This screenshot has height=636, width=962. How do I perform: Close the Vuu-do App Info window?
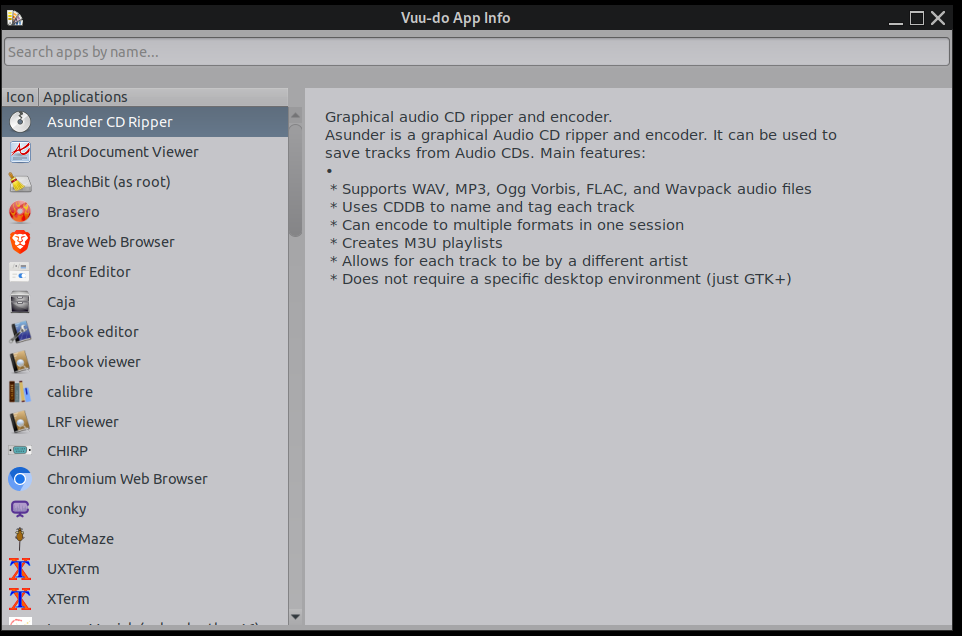pyautogui.click(x=938, y=18)
